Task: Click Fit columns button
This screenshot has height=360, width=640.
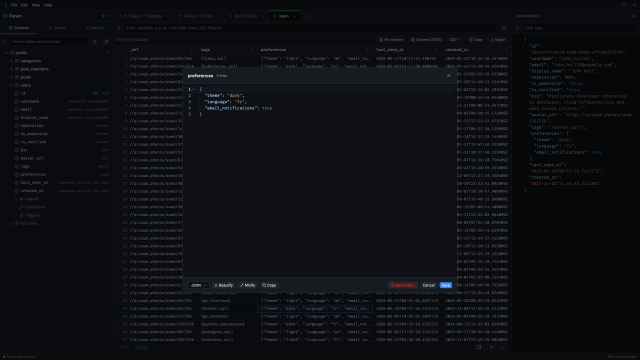Action: click(x=391, y=40)
